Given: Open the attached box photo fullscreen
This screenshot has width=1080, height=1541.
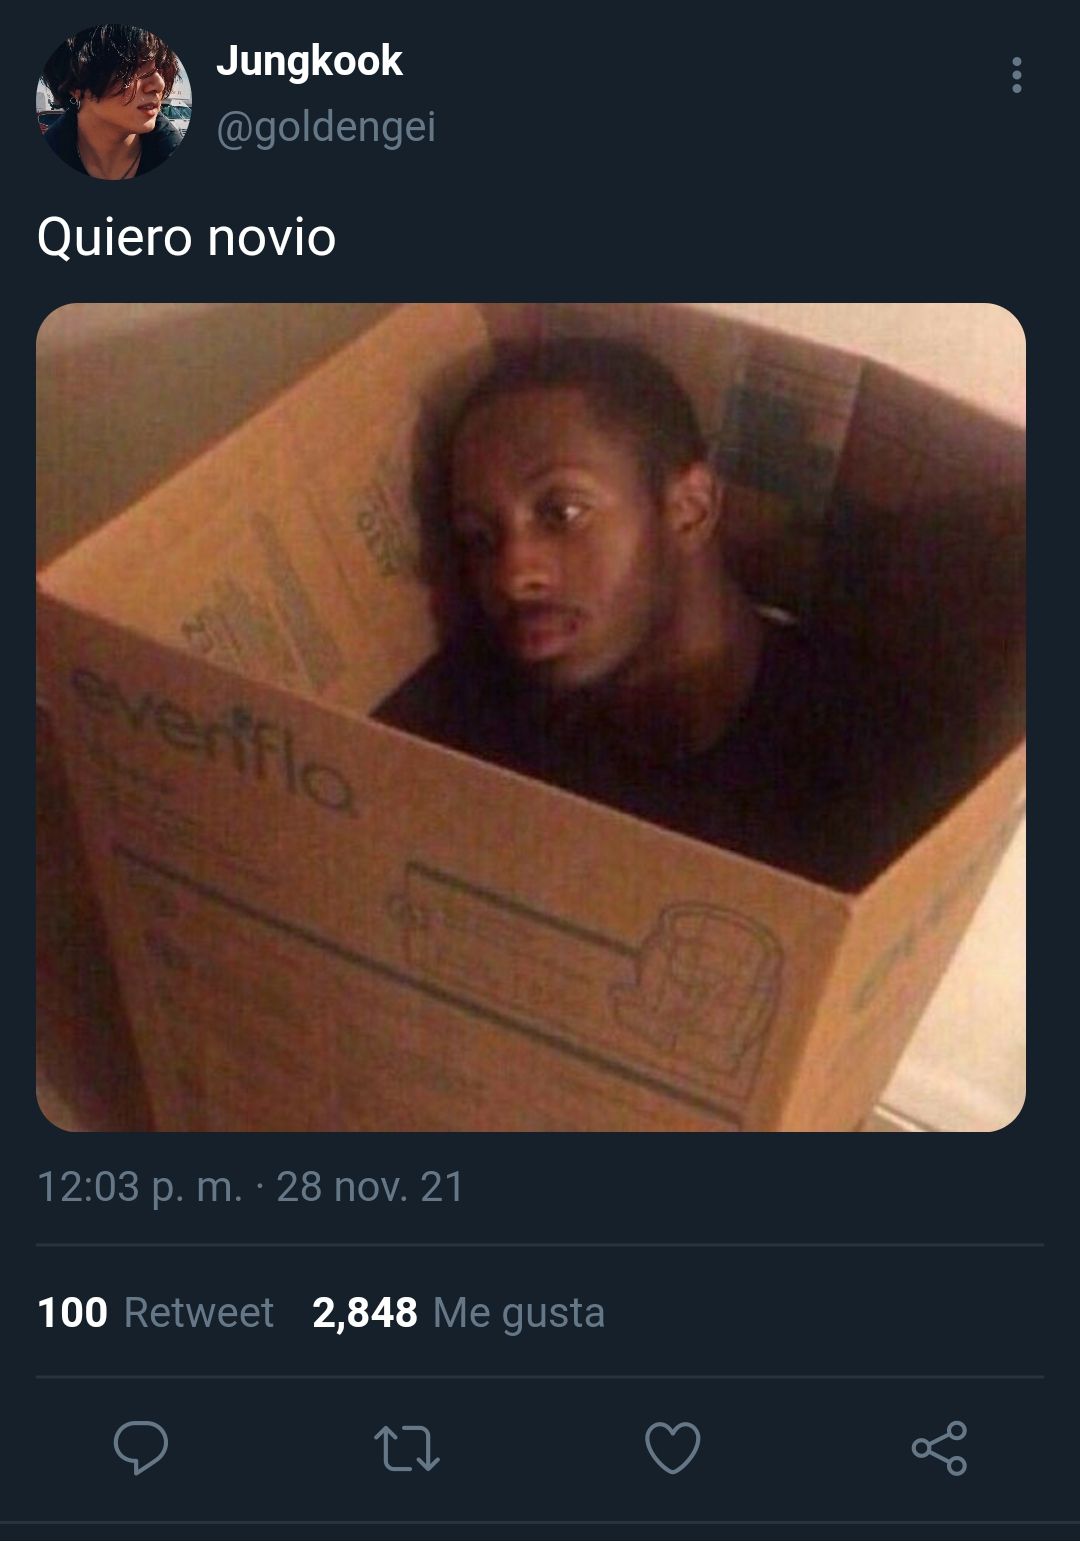Looking at the screenshot, I should (x=531, y=717).
